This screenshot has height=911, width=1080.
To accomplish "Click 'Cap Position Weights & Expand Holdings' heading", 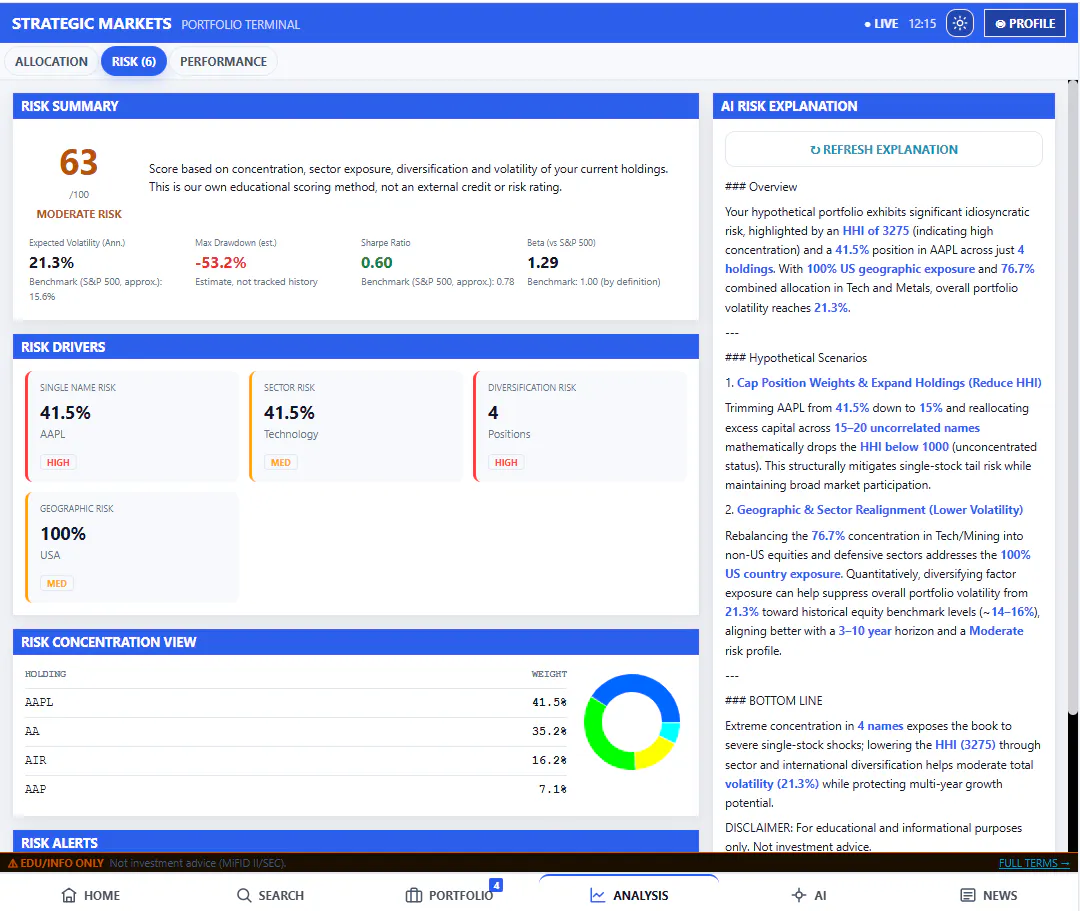I will [x=889, y=383].
